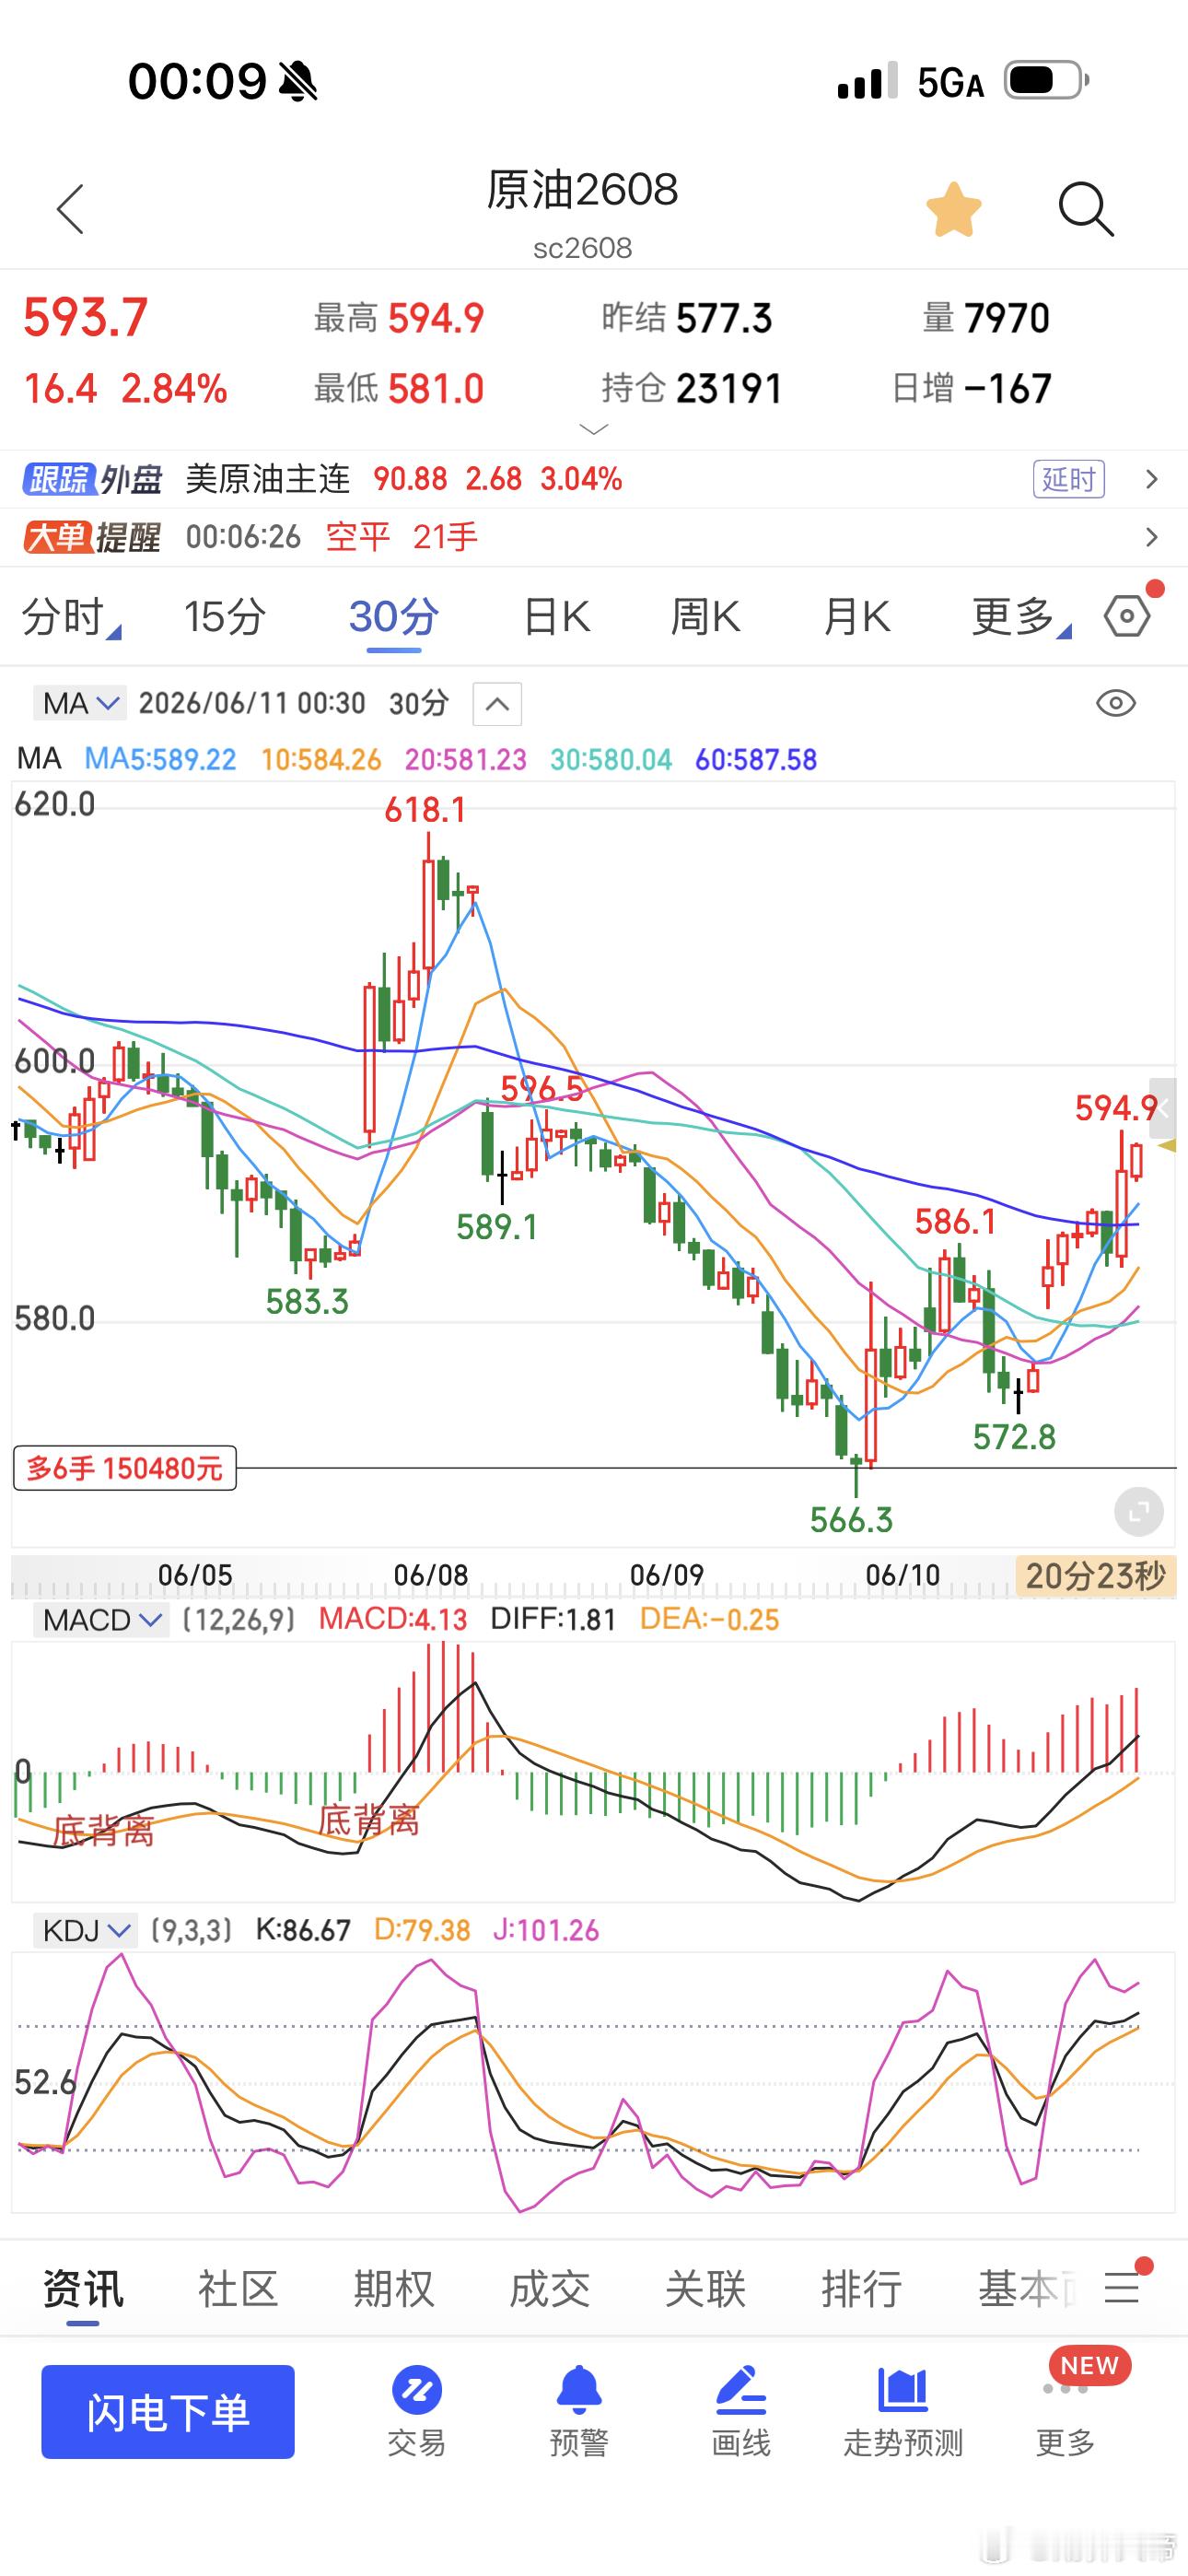Tap the 闪电下单 button
The image size is (1188, 2576).
(x=168, y=2411)
